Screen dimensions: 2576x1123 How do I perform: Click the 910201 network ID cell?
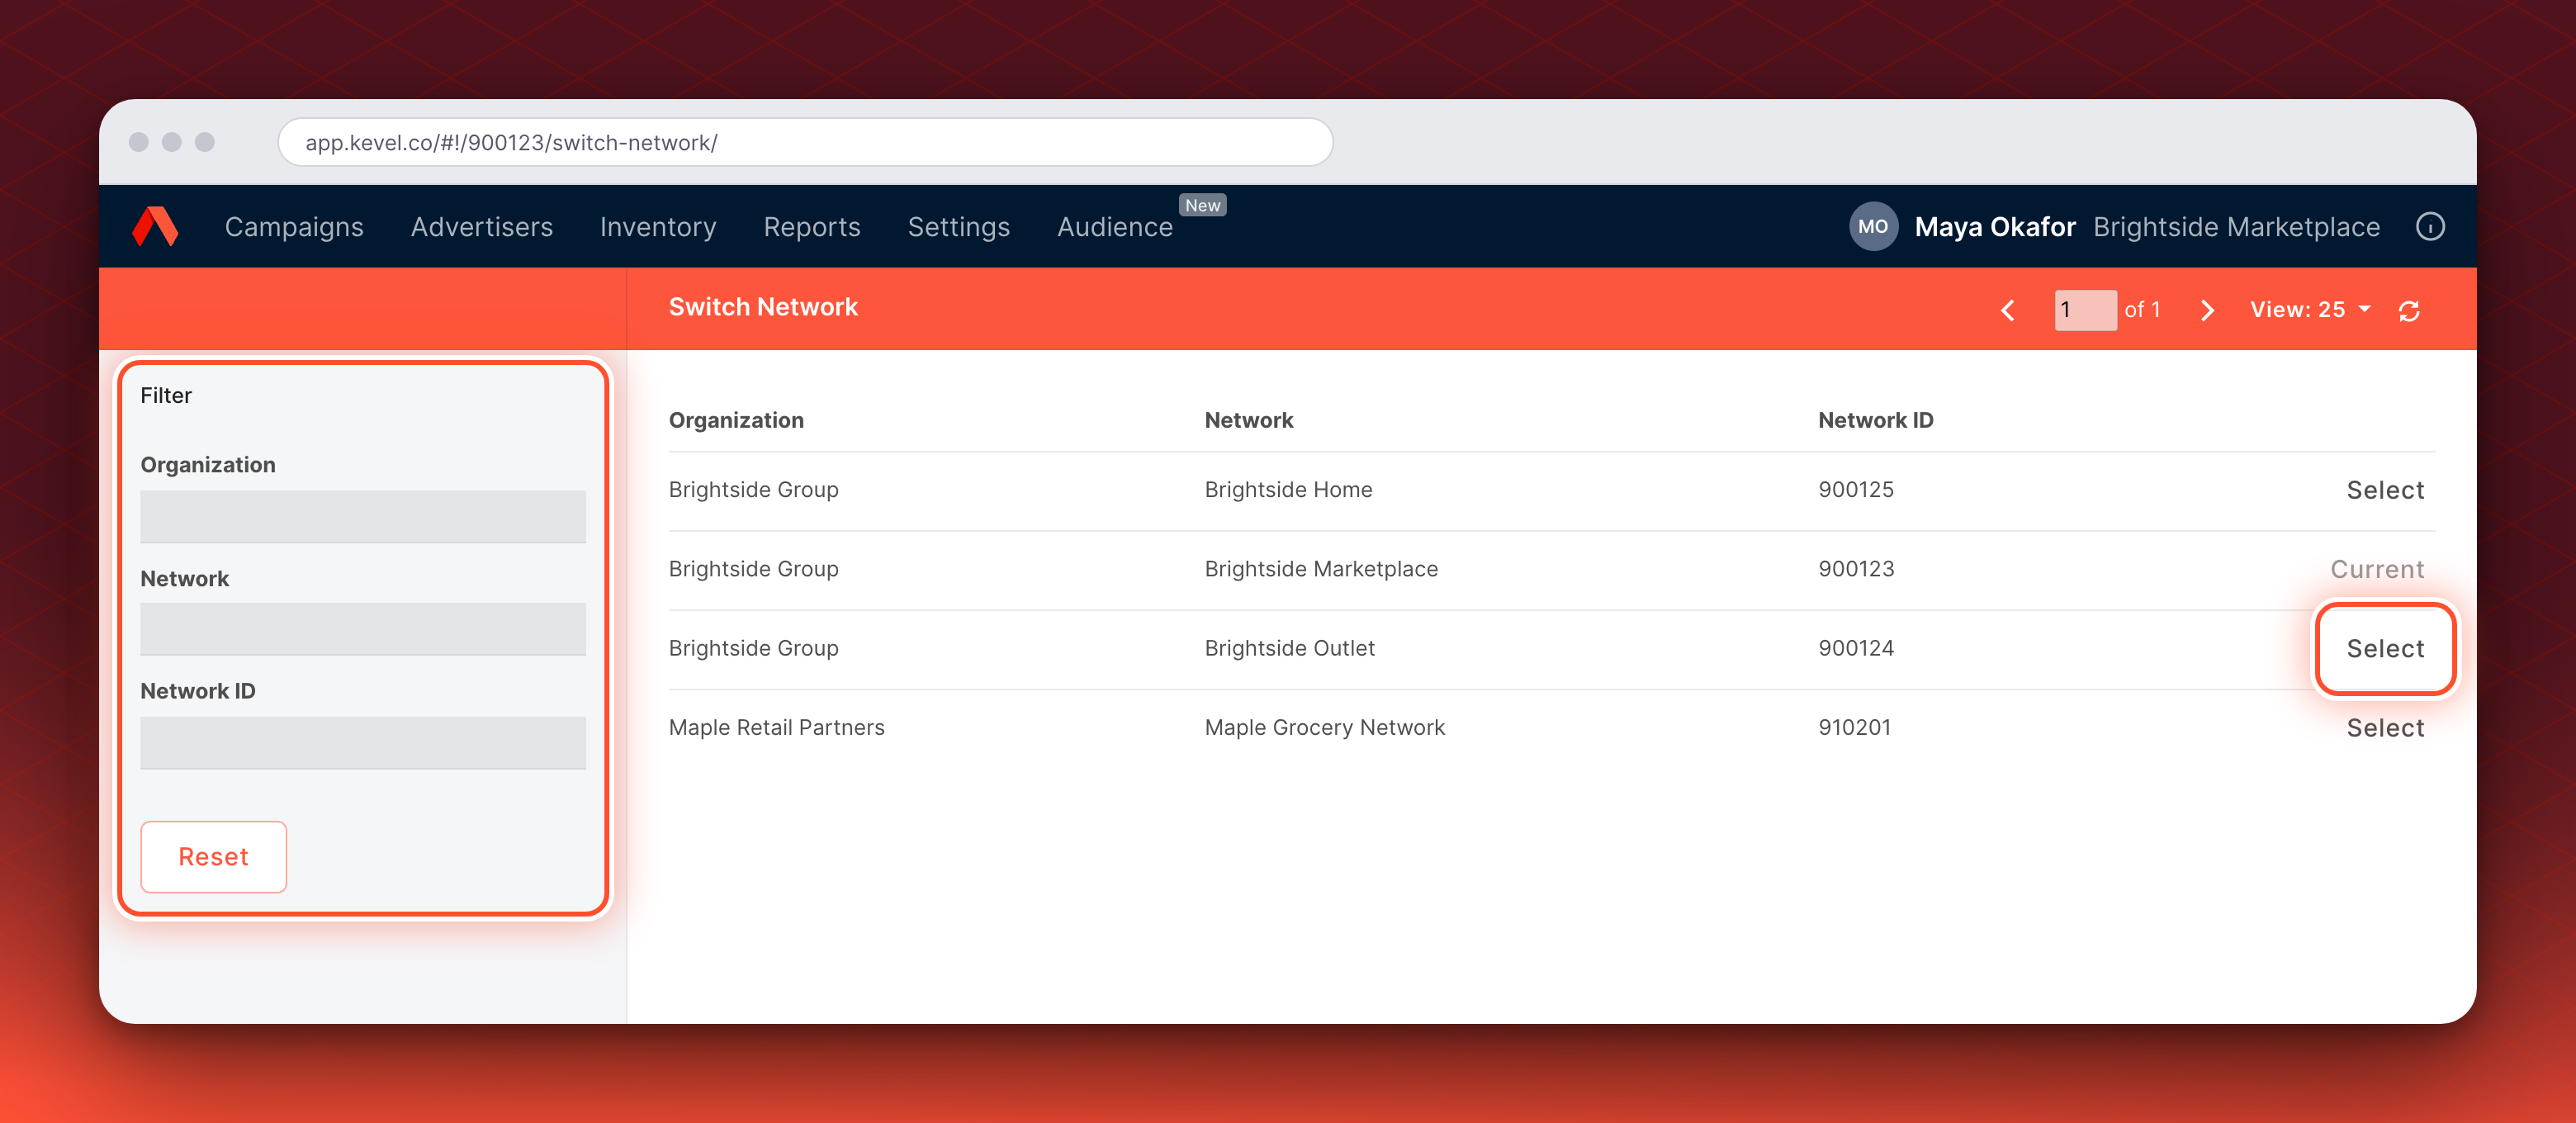click(x=1855, y=727)
